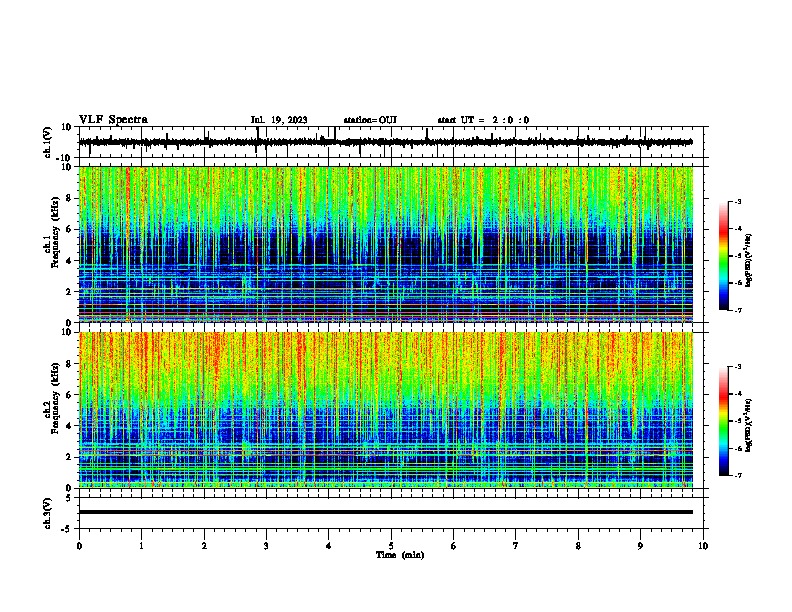Click the -7 tick on ch.2 colorbar
Image resolution: width=792 pixels, height=612 pixels.
(738, 475)
